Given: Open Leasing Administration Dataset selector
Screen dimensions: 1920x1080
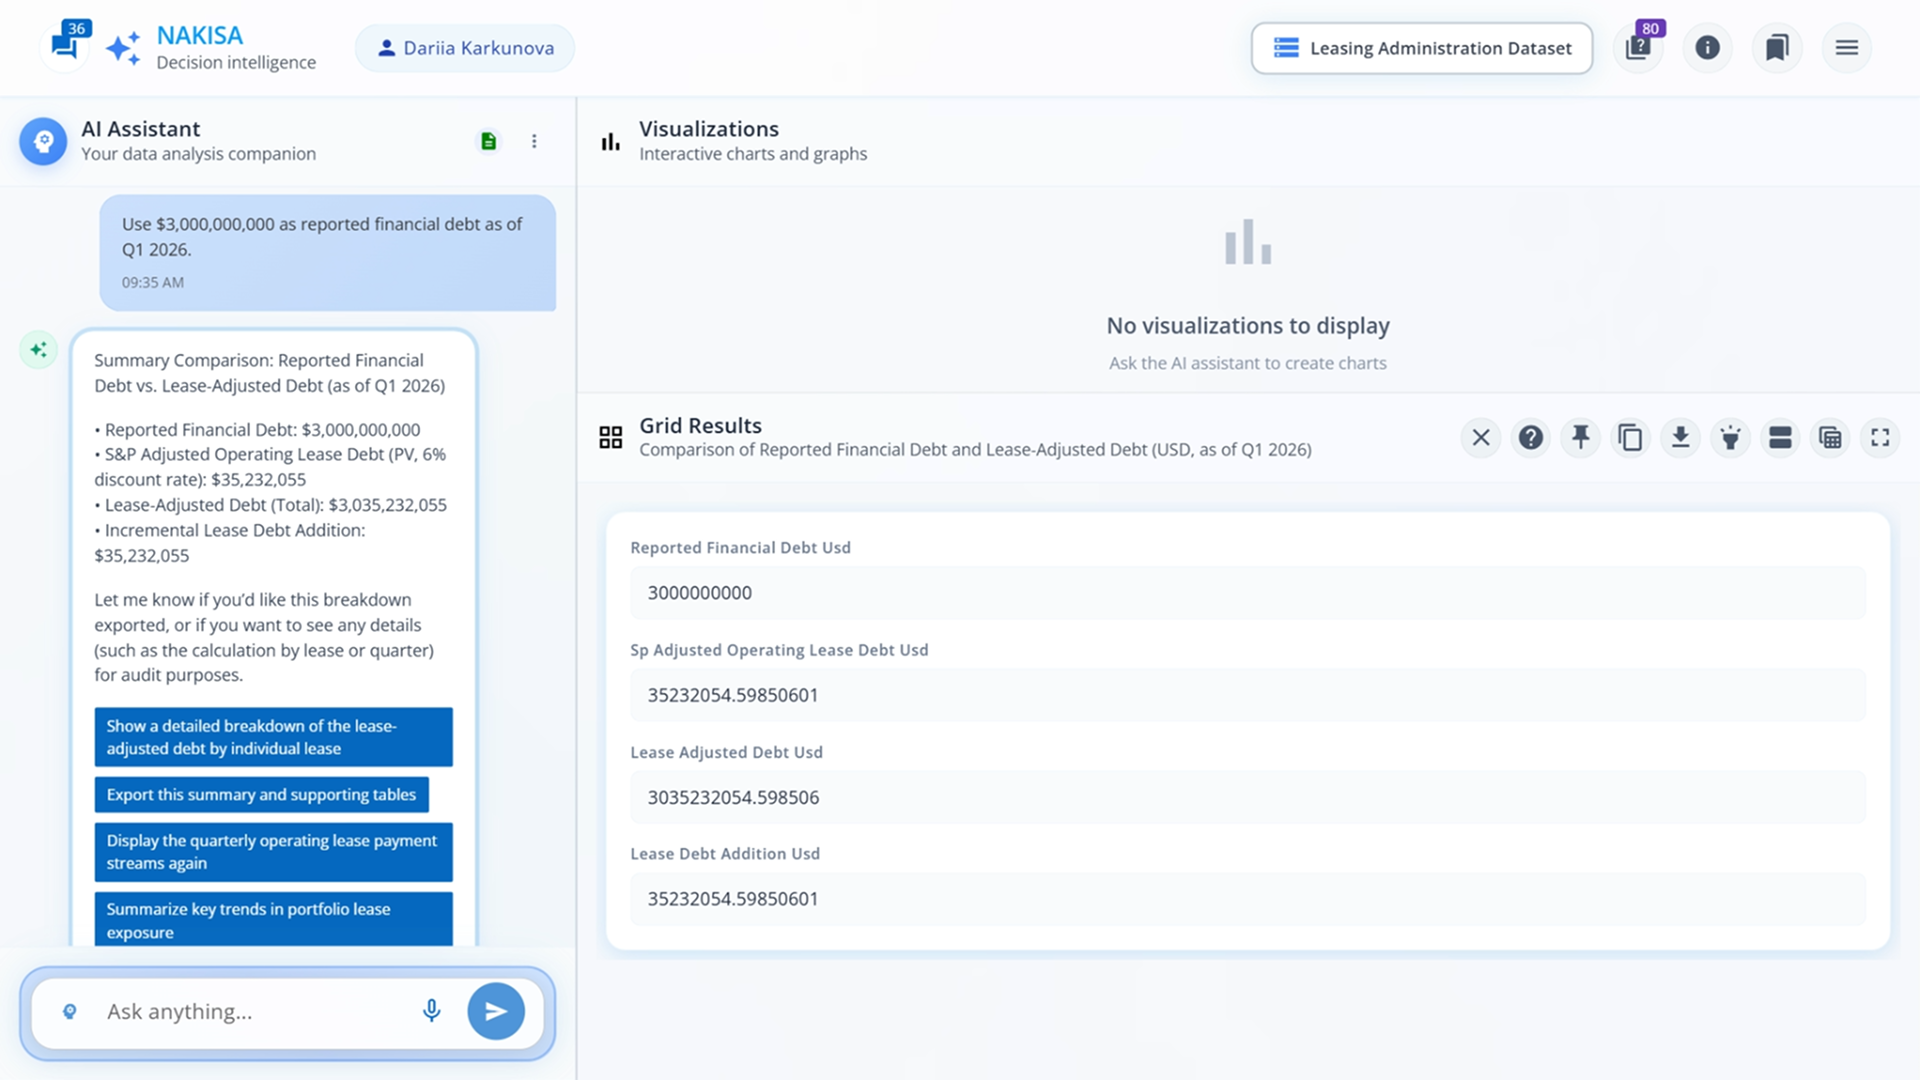Looking at the screenshot, I should [1421, 48].
